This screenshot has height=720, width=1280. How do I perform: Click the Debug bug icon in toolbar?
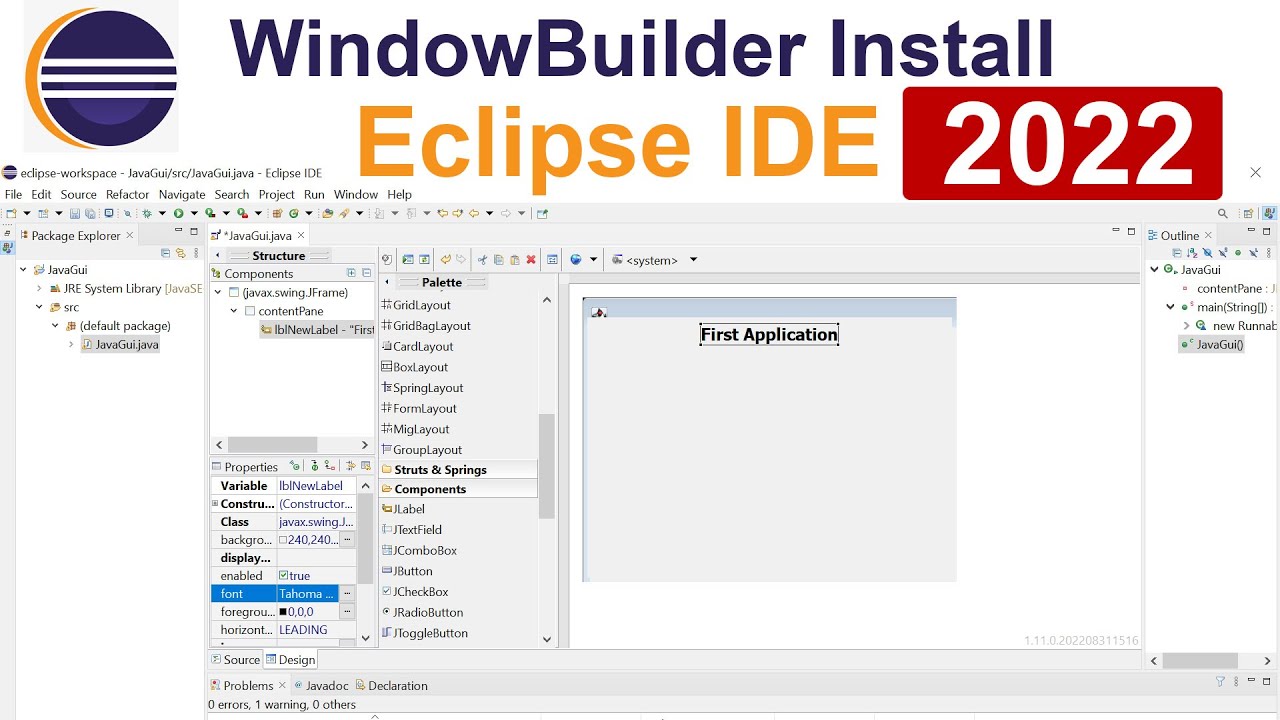tap(146, 213)
